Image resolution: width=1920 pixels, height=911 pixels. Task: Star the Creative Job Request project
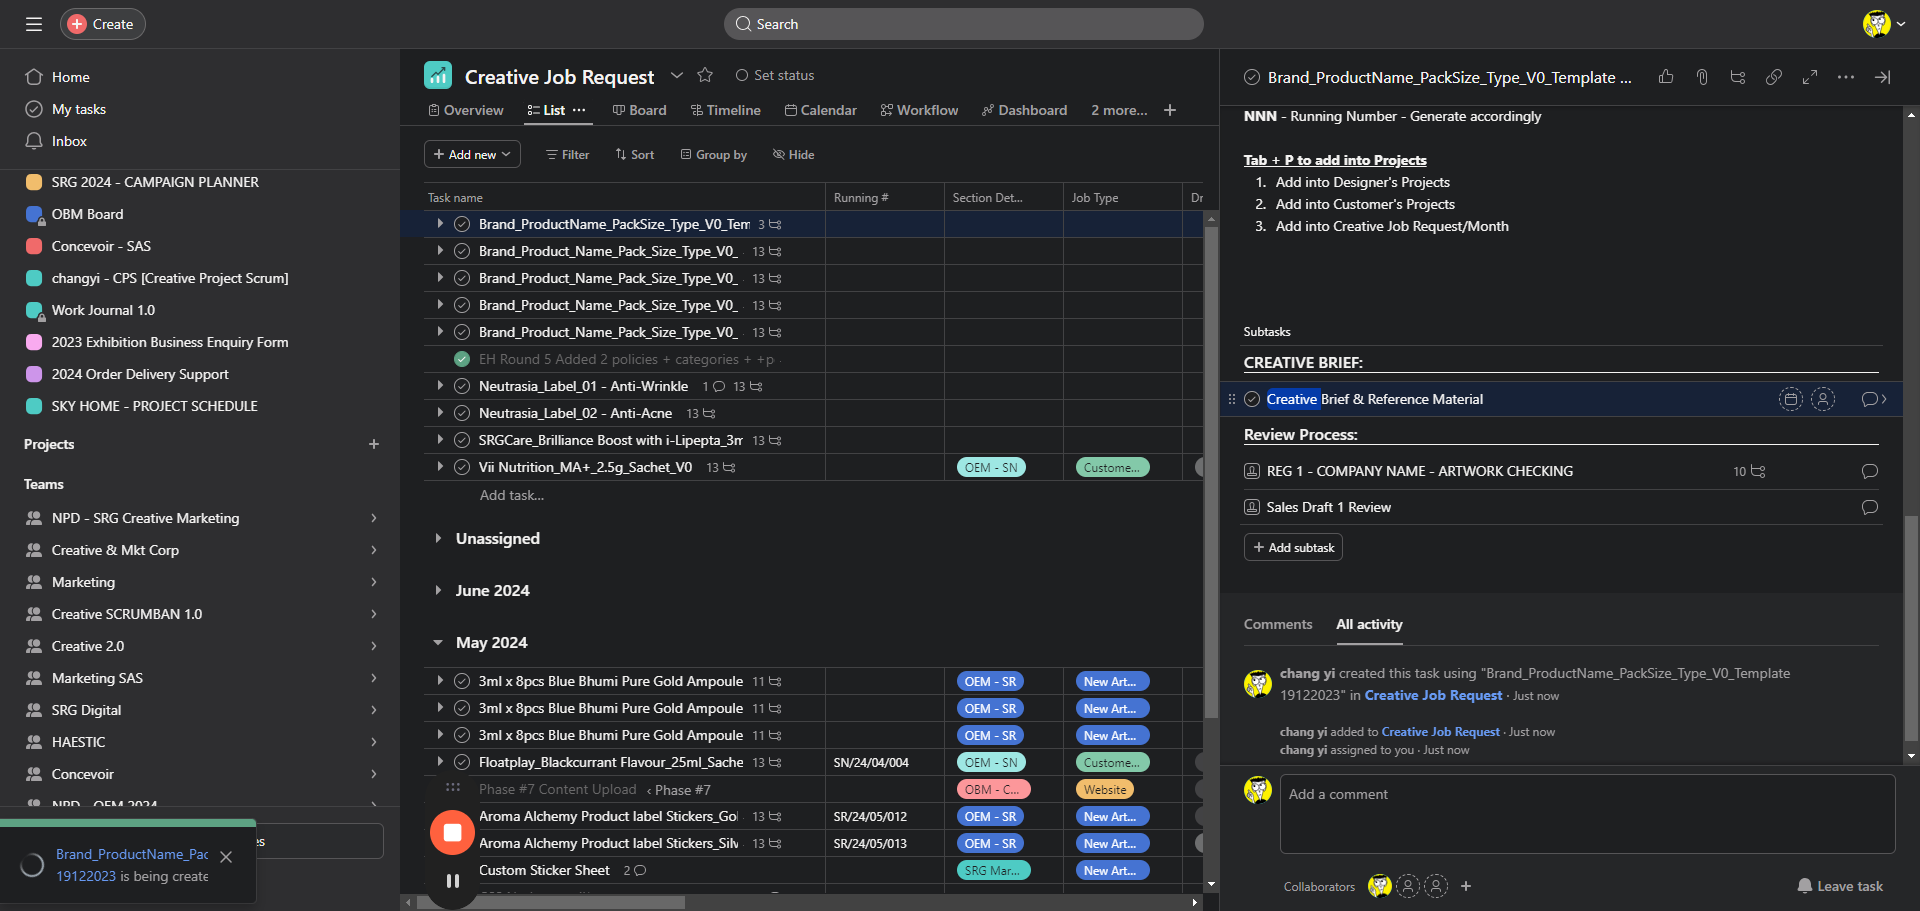coord(705,75)
